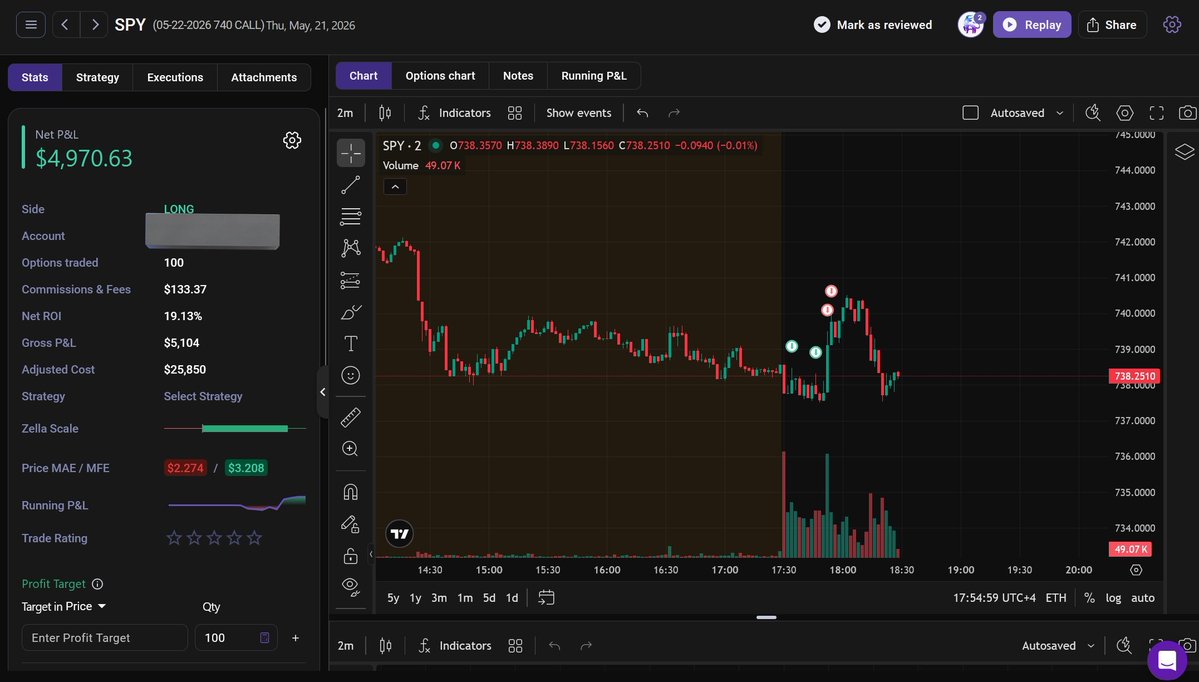Switch to the Stats tab
1199x682 pixels.
(34, 77)
